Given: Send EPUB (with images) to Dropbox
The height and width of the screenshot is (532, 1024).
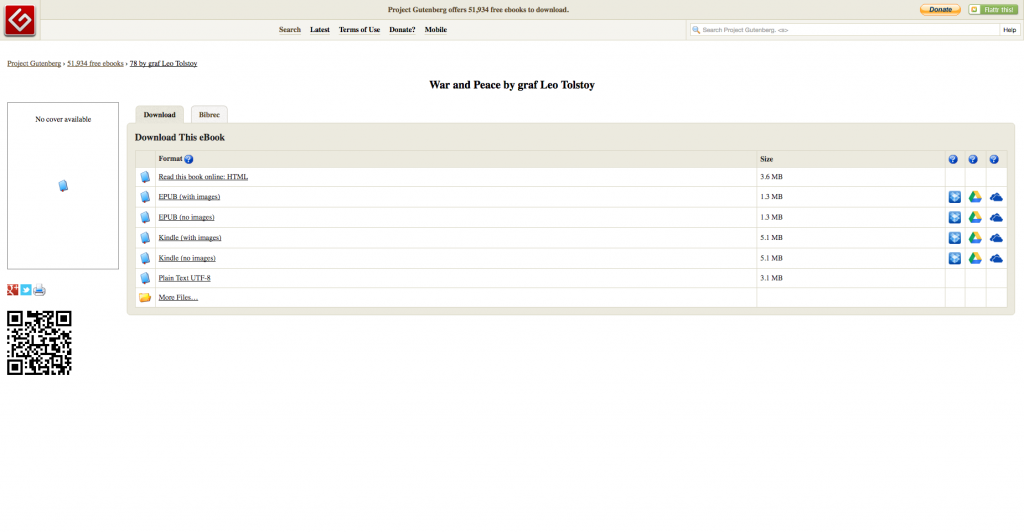Looking at the screenshot, I should pyautogui.click(x=955, y=197).
